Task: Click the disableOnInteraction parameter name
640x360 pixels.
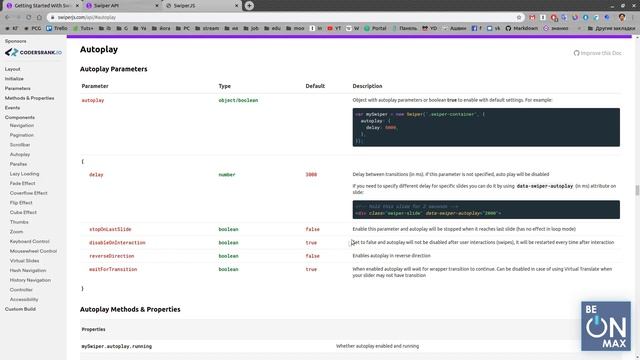Action: point(117,242)
